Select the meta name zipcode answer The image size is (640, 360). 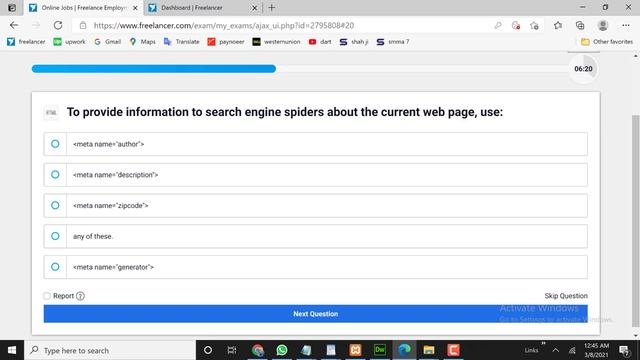(x=316, y=205)
